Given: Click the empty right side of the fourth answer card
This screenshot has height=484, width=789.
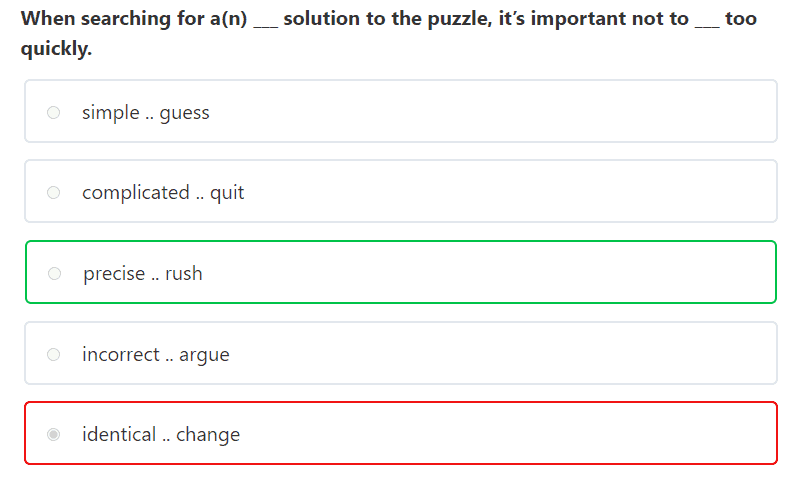Looking at the screenshot, I should [600, 354].
